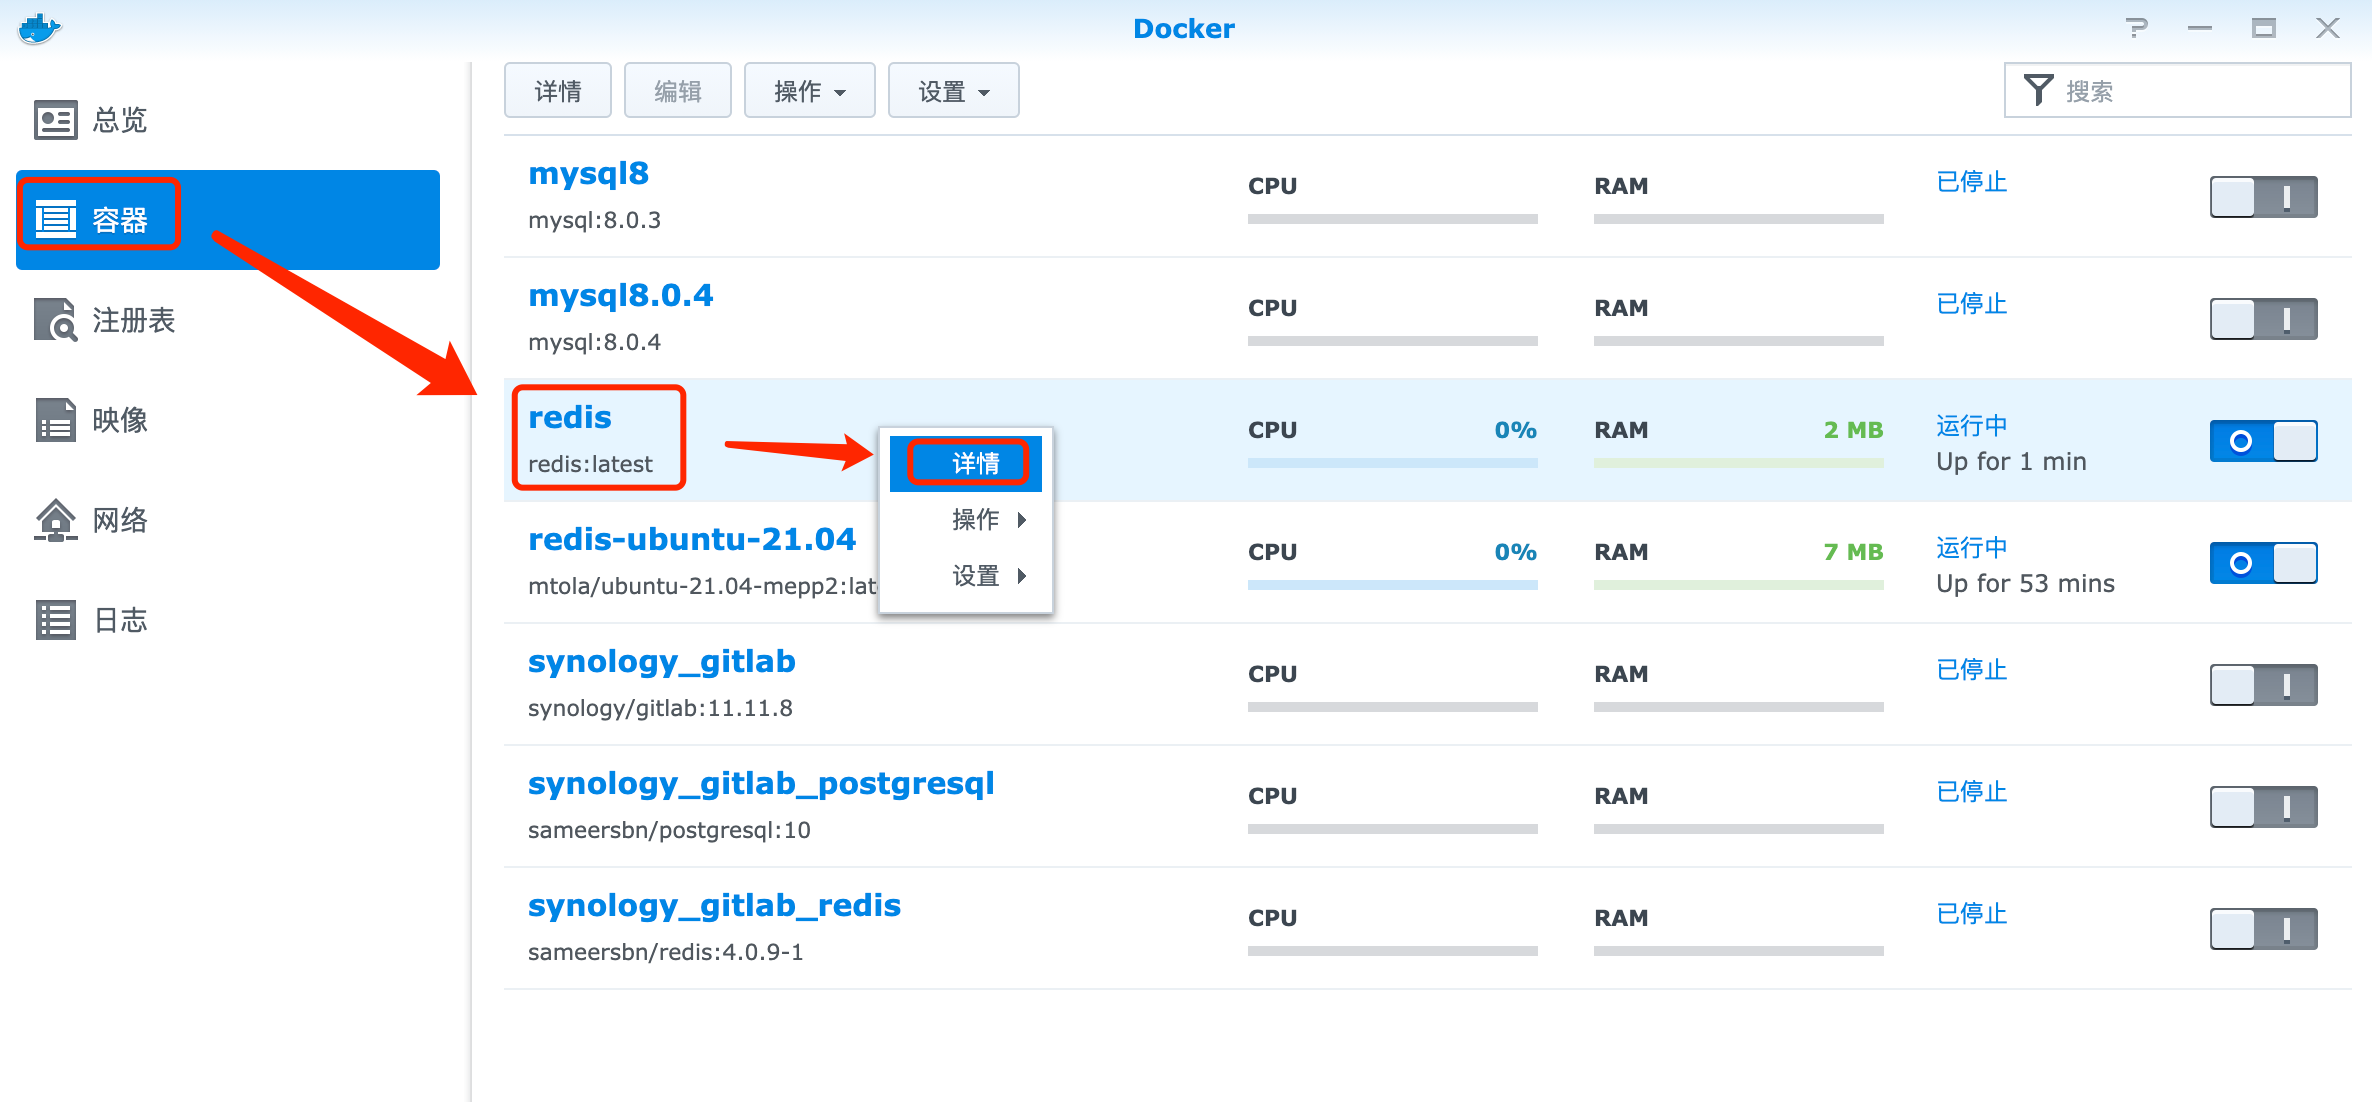Choose 详情 in the context menu
2372x1102 pixels.
968,463
